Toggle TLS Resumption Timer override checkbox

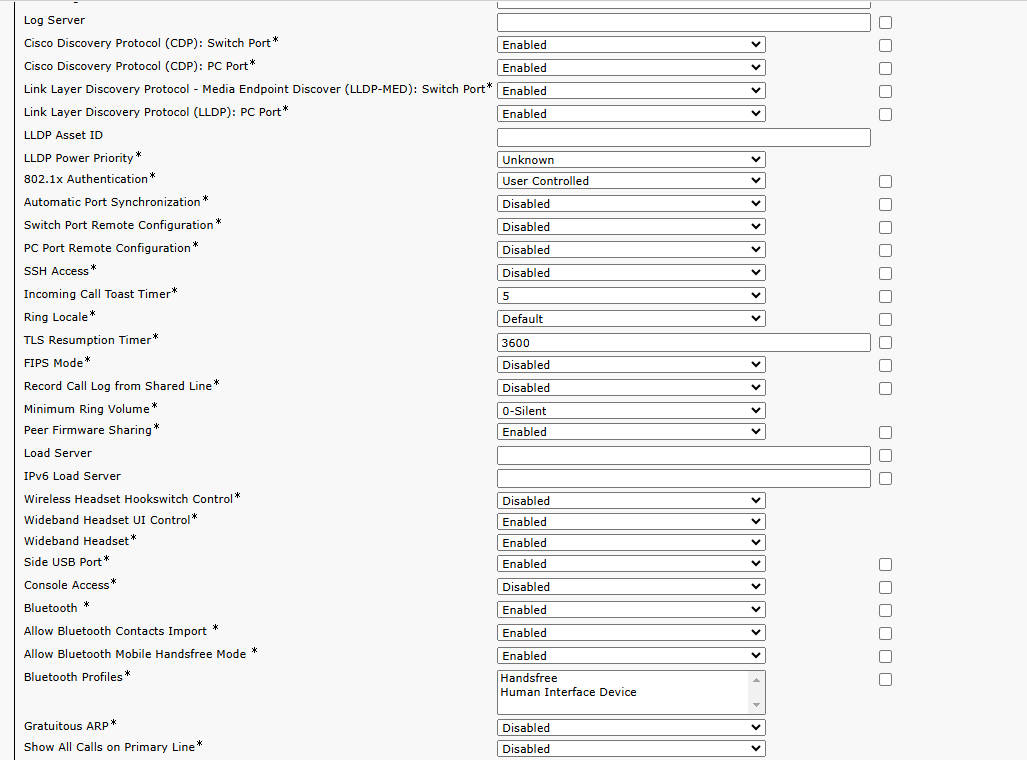[886, 342]
